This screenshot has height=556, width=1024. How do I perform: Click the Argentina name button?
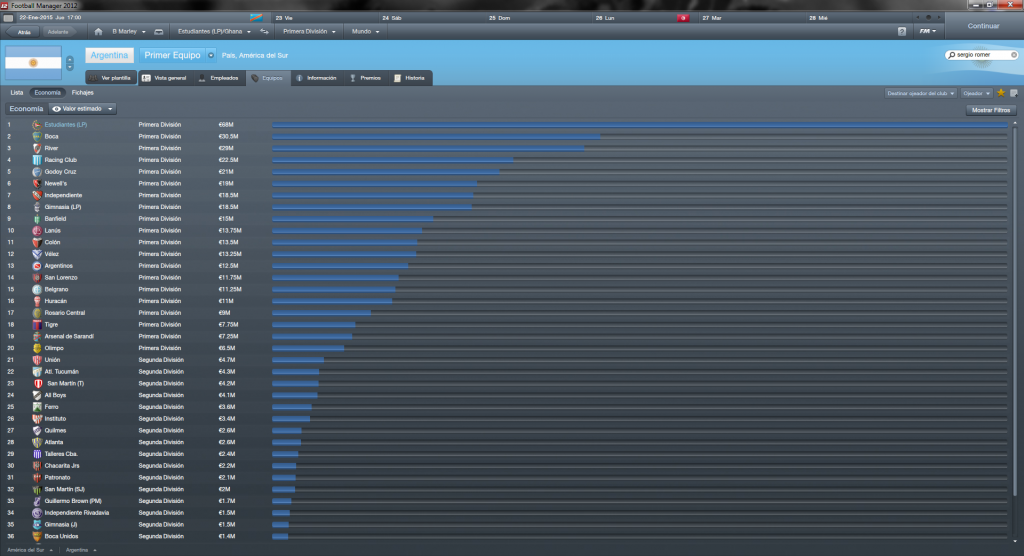(x=109, y=56)
